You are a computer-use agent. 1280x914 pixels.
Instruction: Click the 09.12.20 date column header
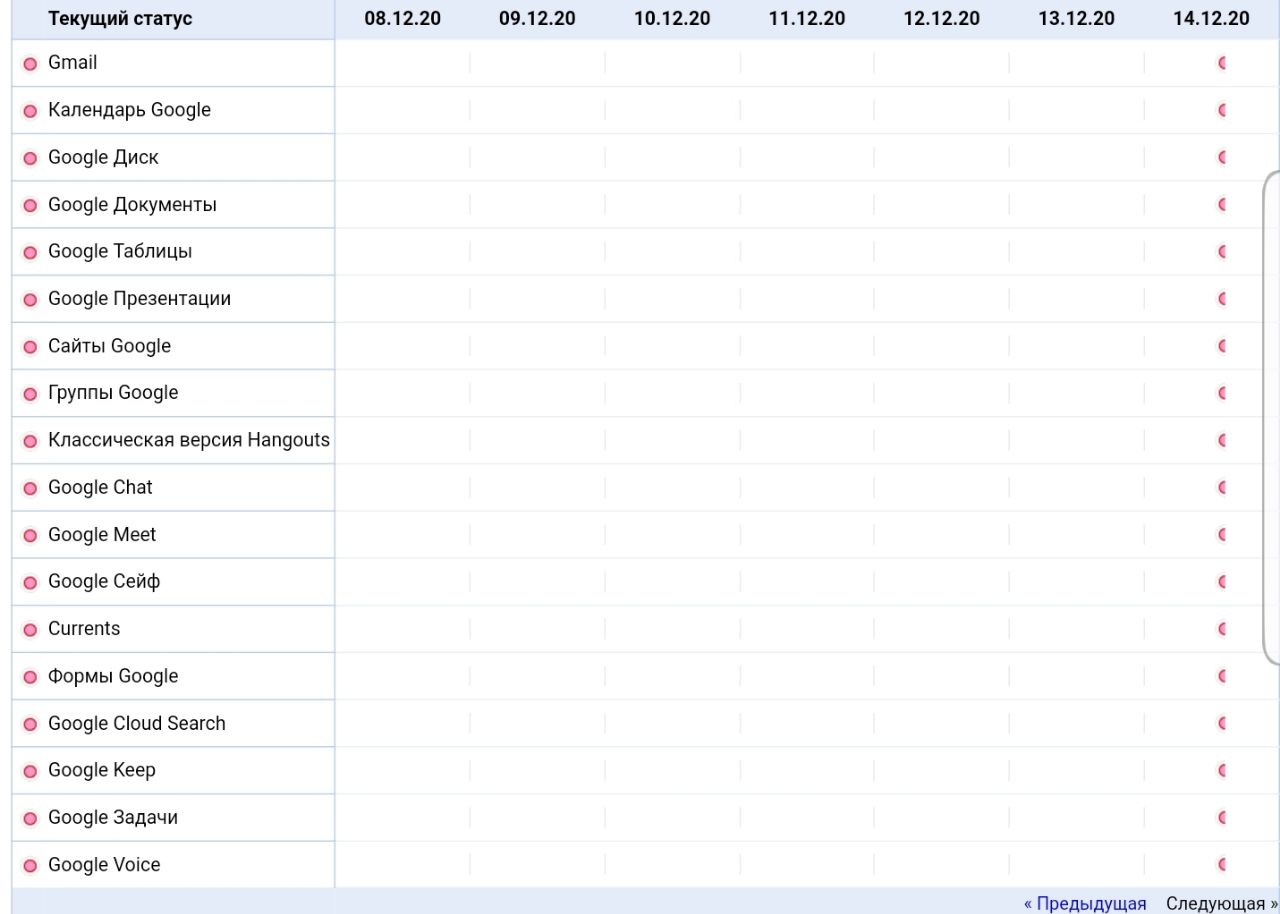pos(537,19)
